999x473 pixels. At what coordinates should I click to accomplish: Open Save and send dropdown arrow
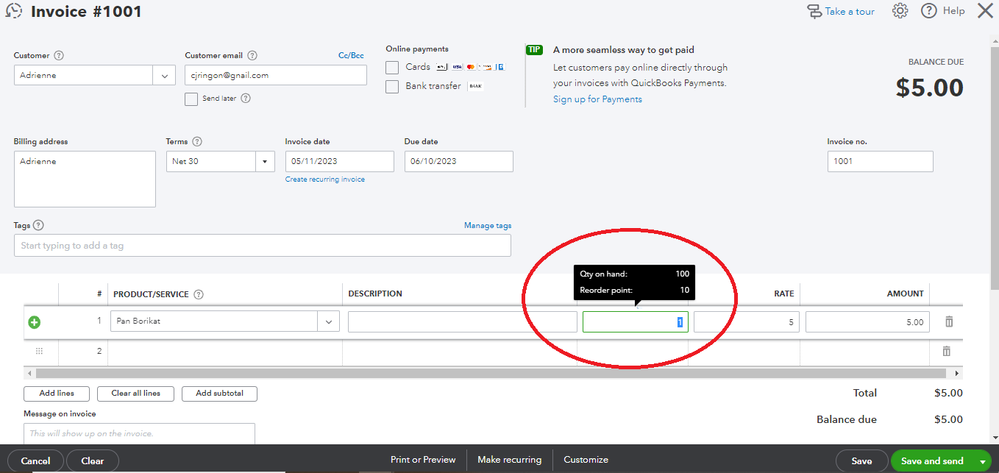982,461
